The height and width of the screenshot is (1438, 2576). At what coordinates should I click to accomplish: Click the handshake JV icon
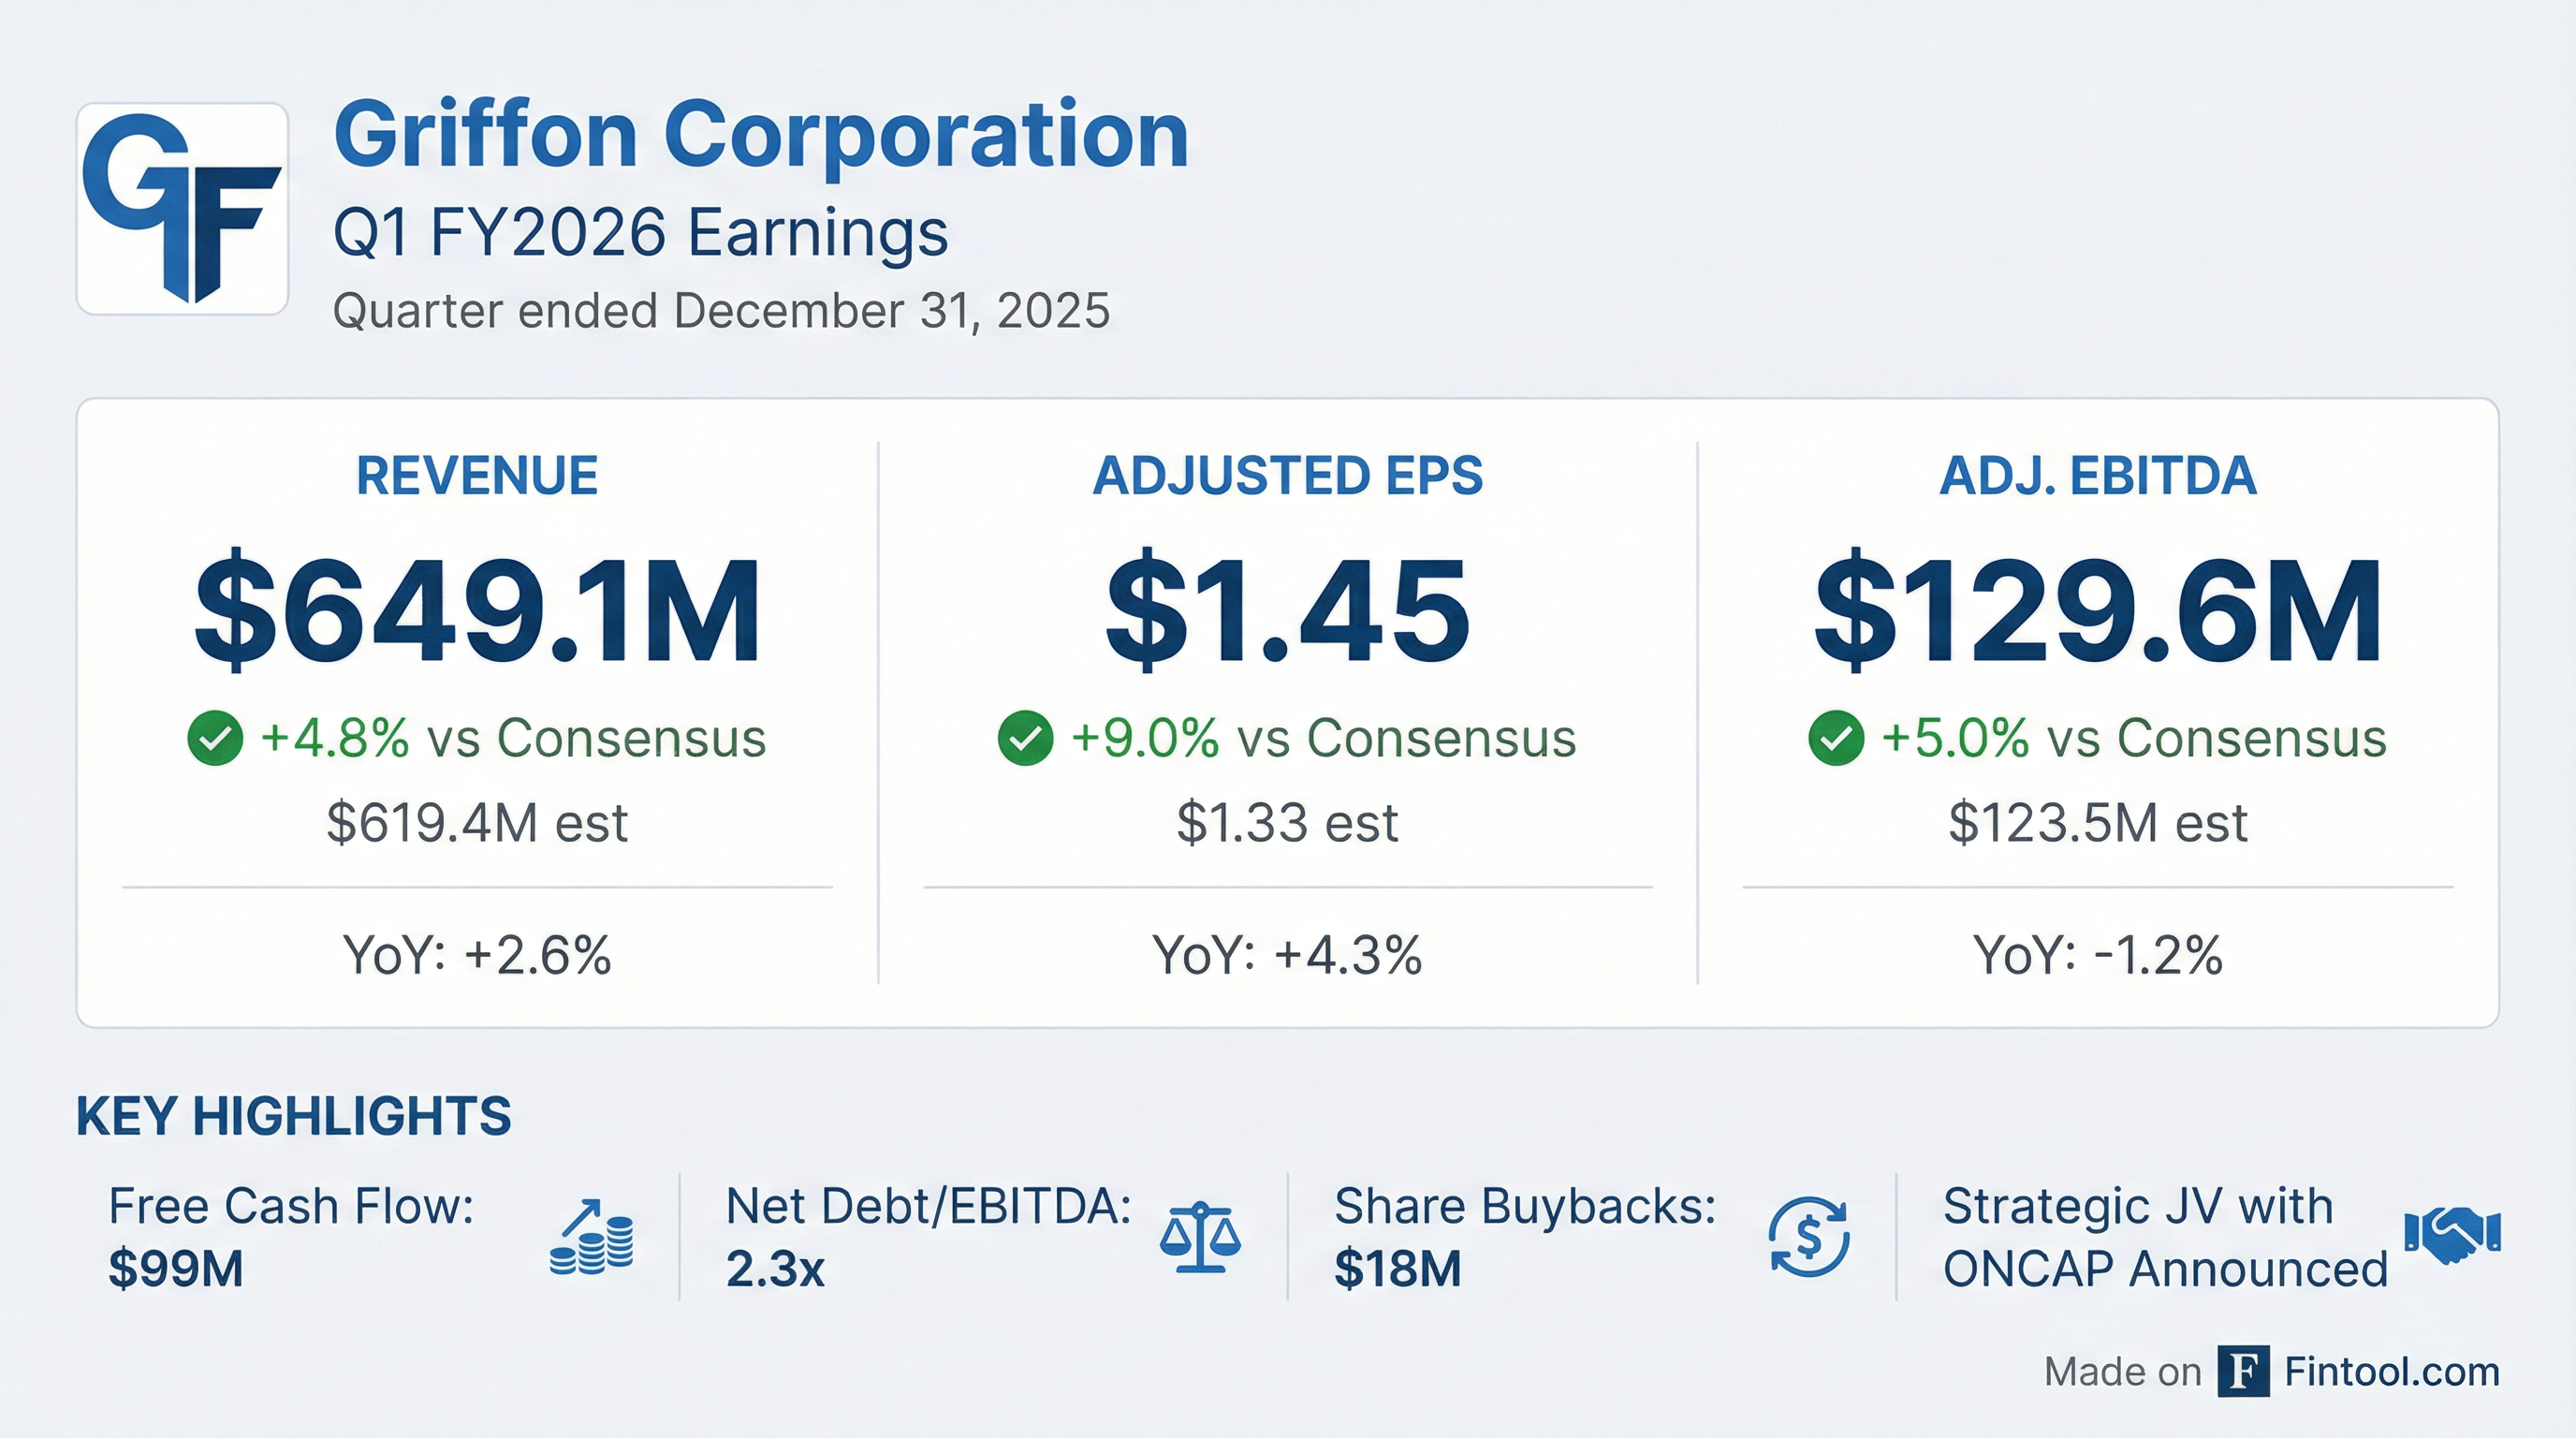[2452, 1236]
